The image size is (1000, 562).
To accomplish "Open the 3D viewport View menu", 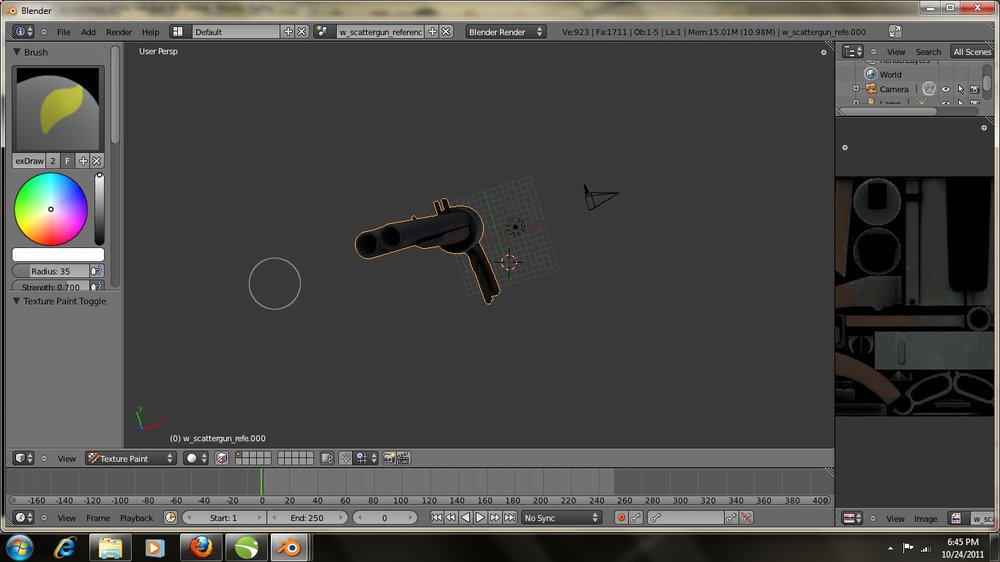I will (x=66, y=459).
